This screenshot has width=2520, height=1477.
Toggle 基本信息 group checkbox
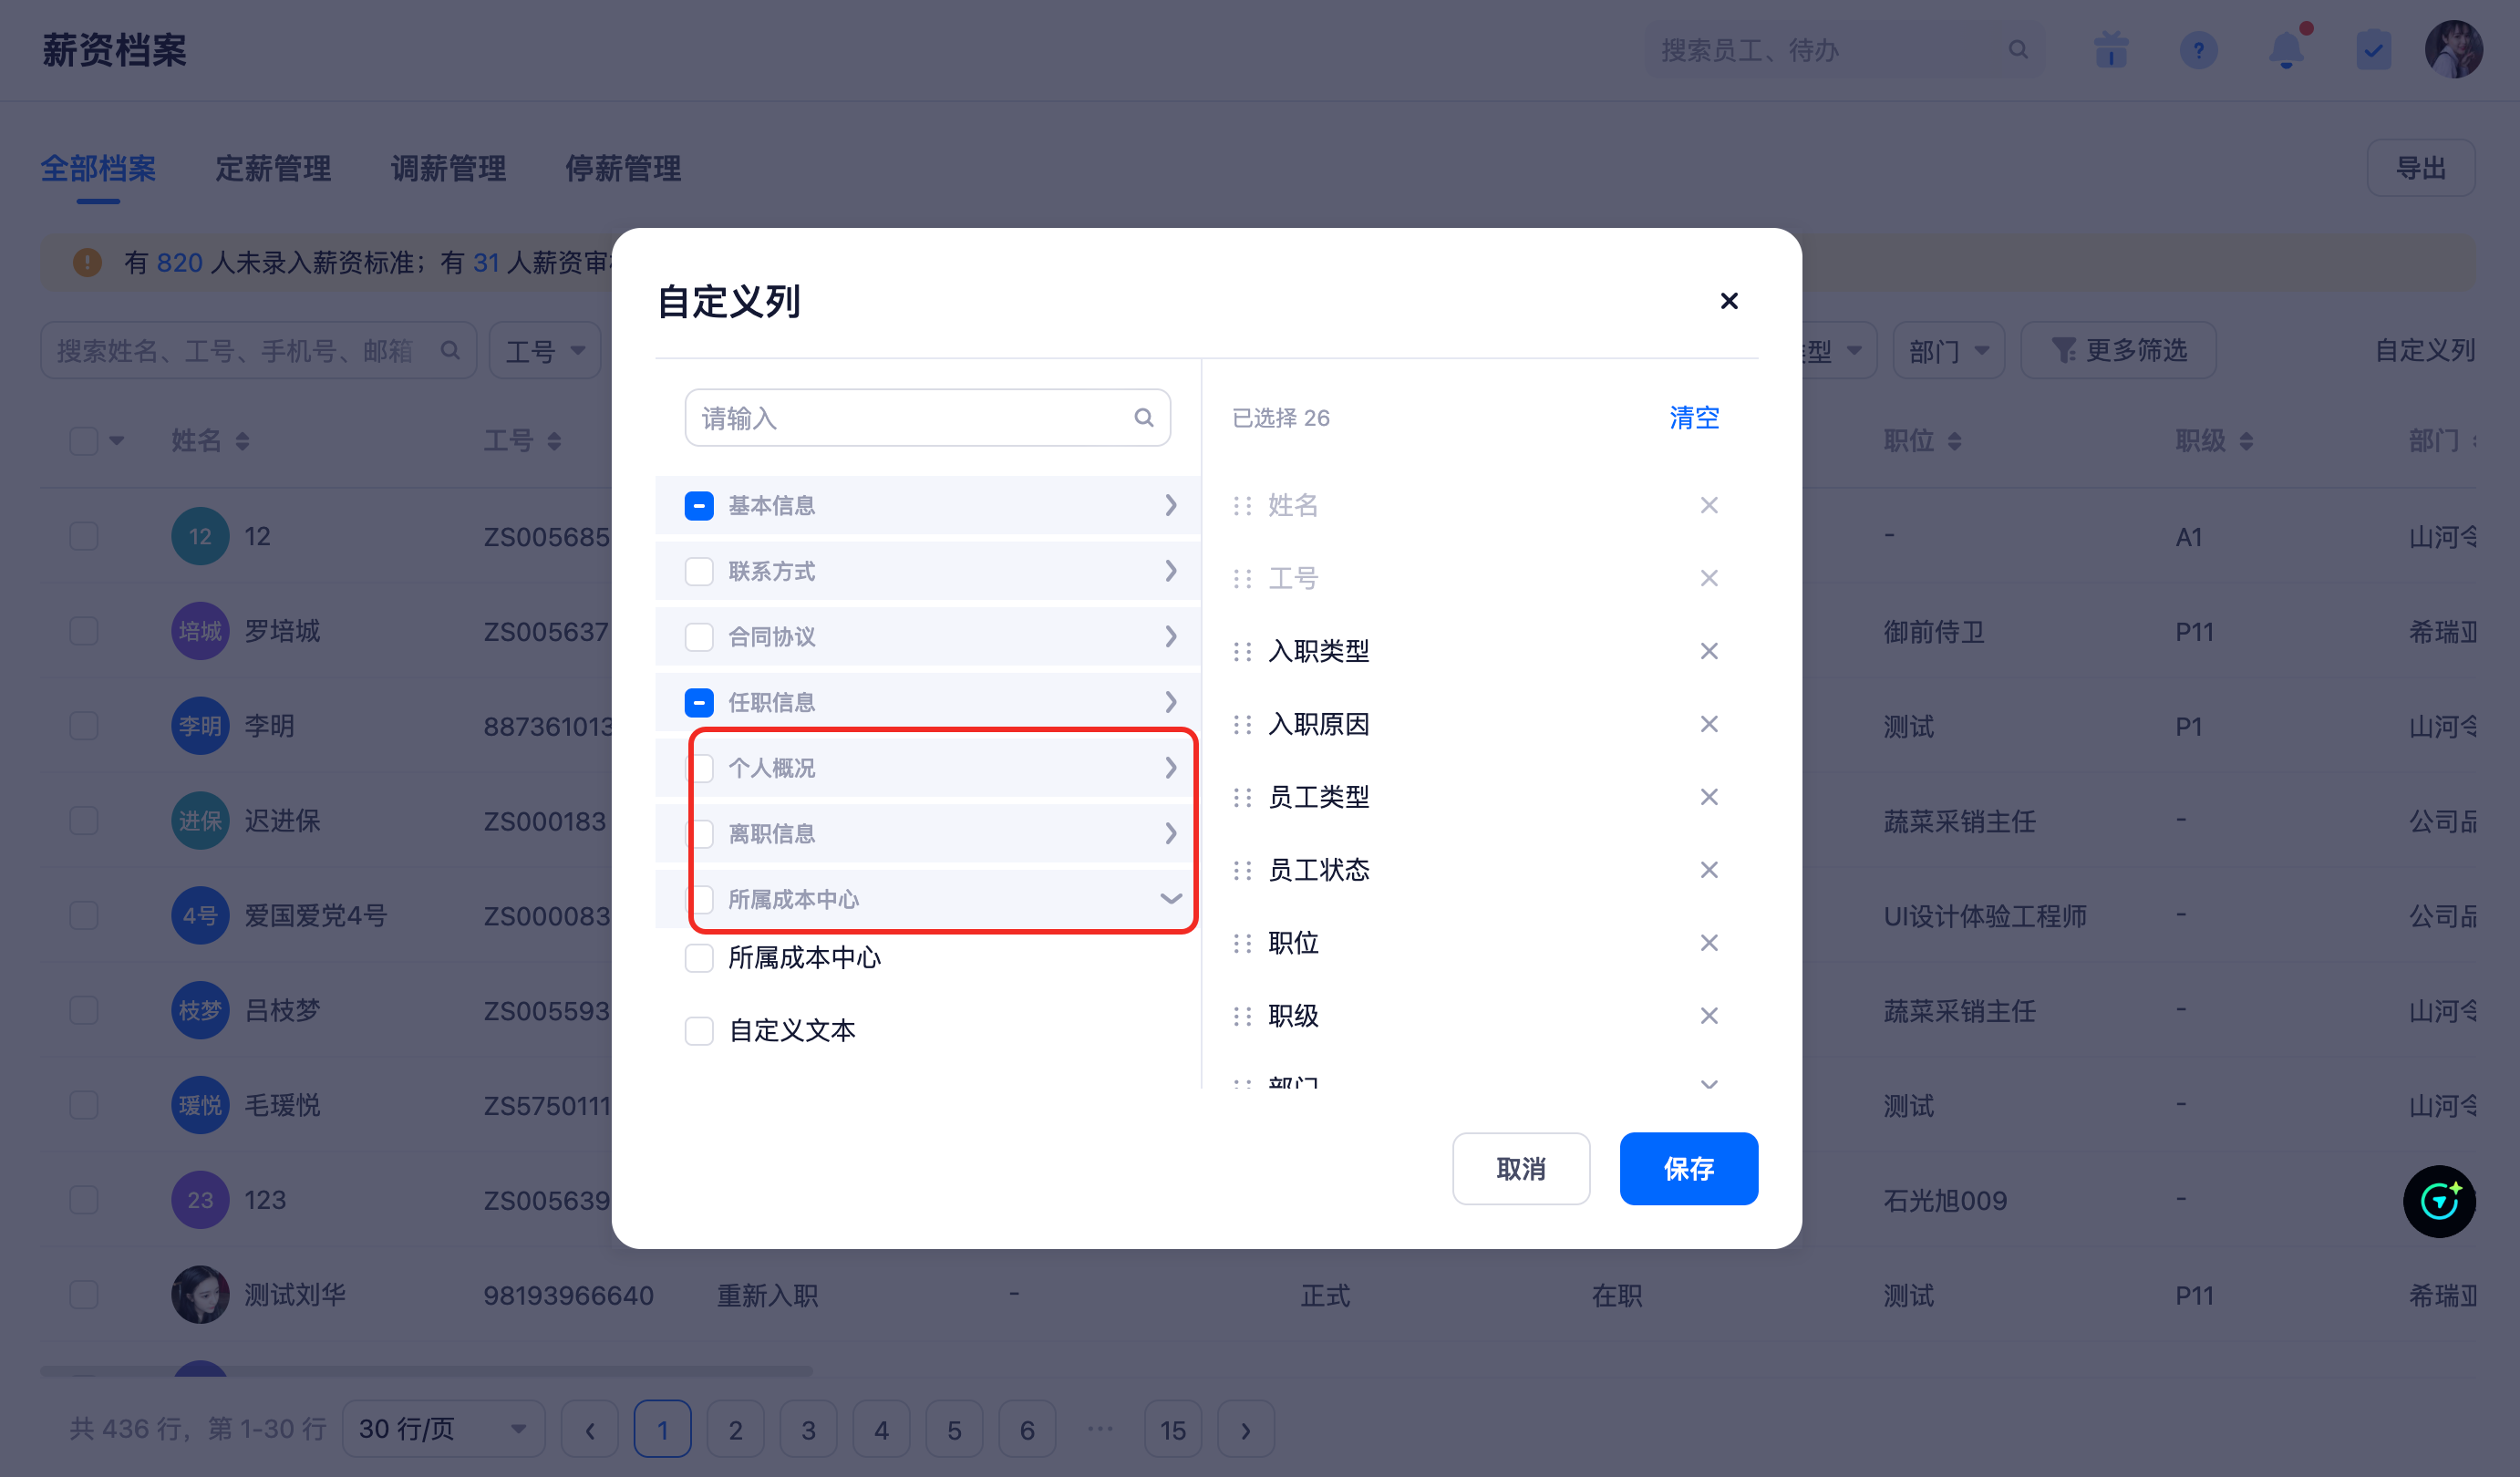699,506
